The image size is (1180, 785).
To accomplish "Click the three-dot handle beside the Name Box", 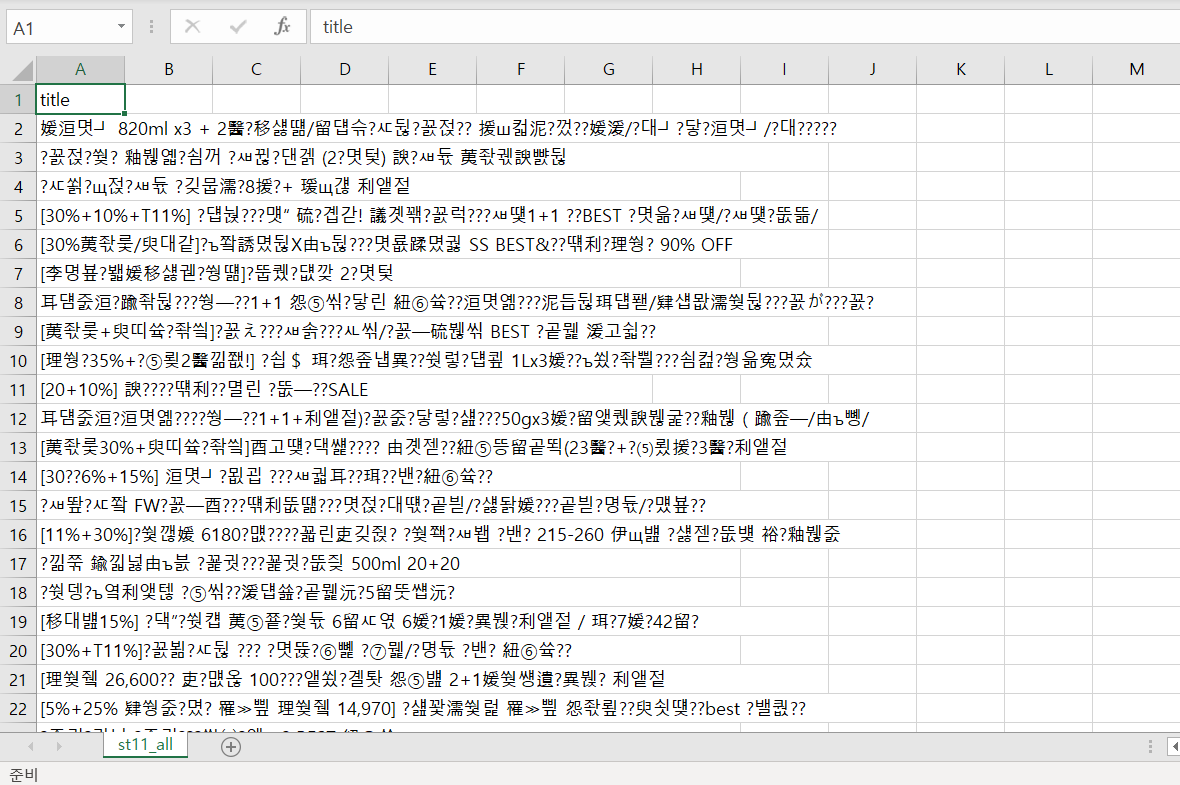I will [x=151, y=27].
